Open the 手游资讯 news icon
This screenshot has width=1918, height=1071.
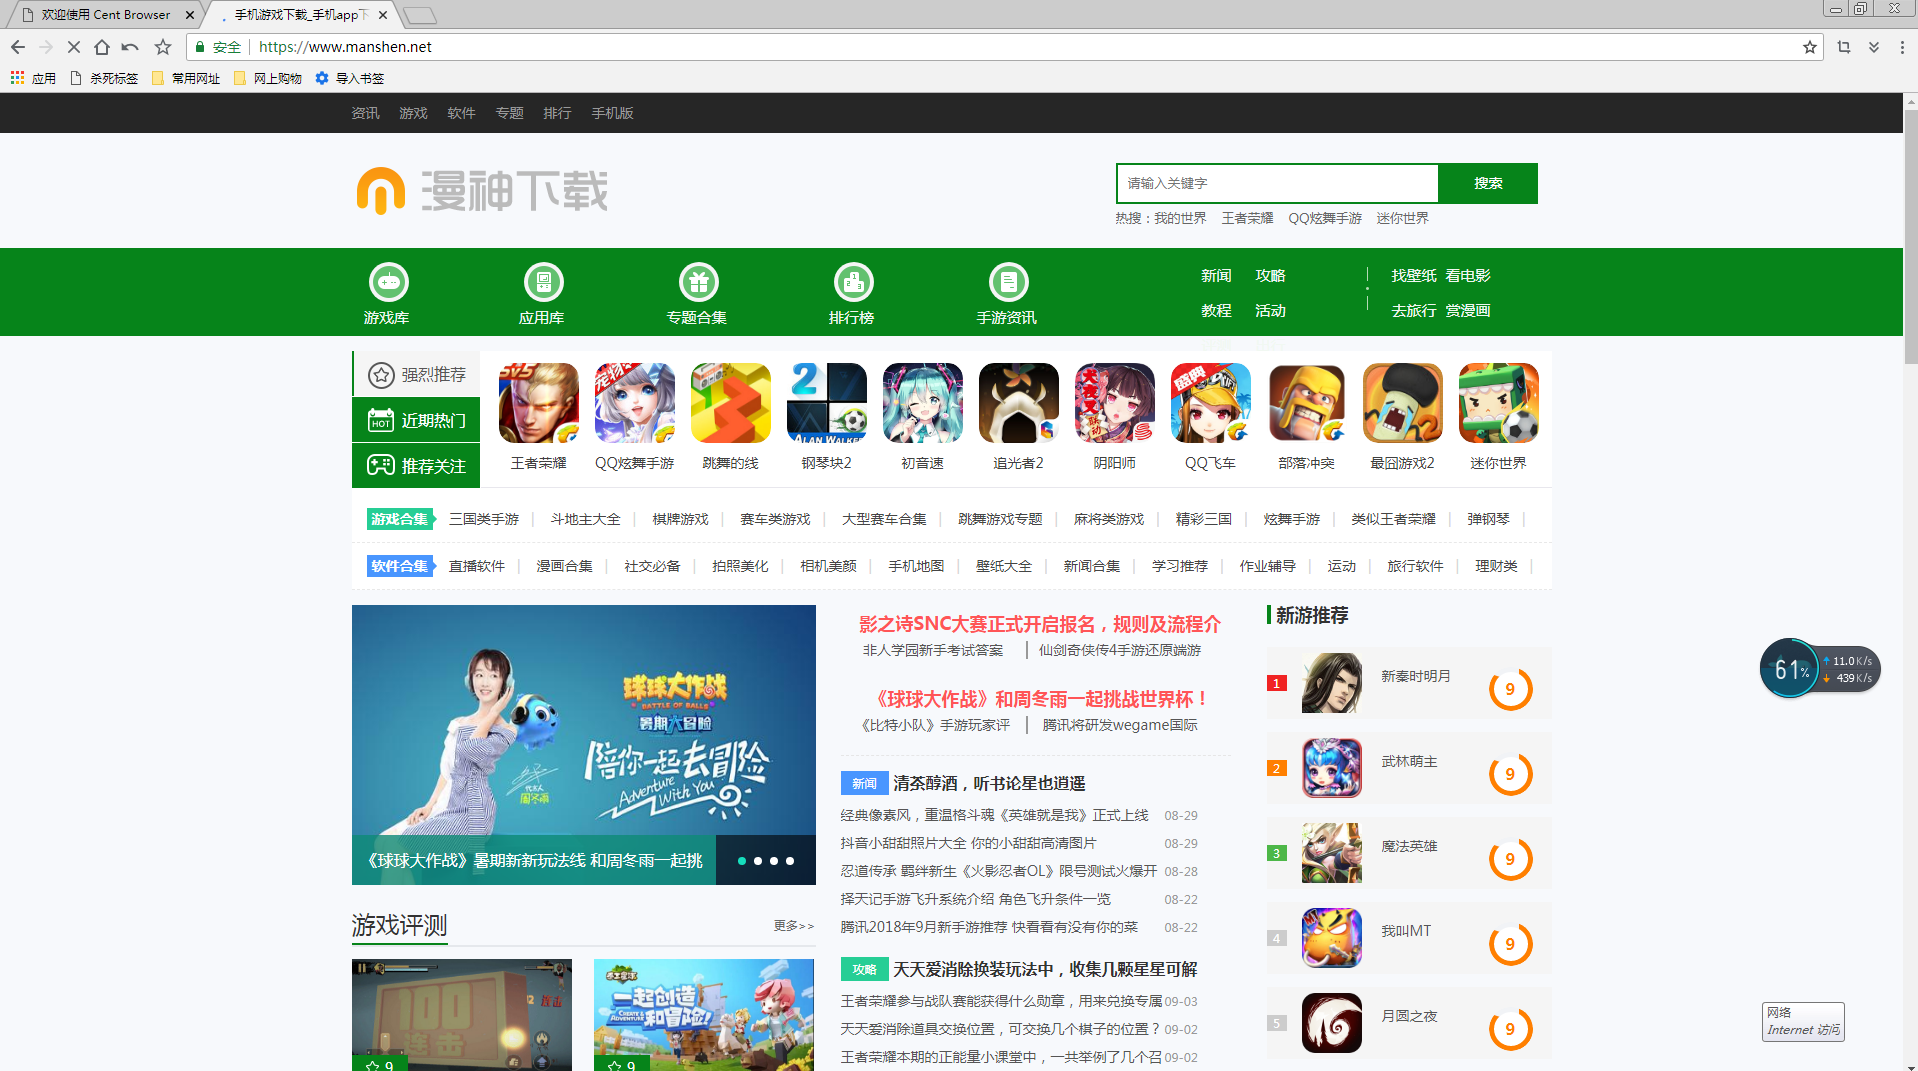pos(1008,283)
